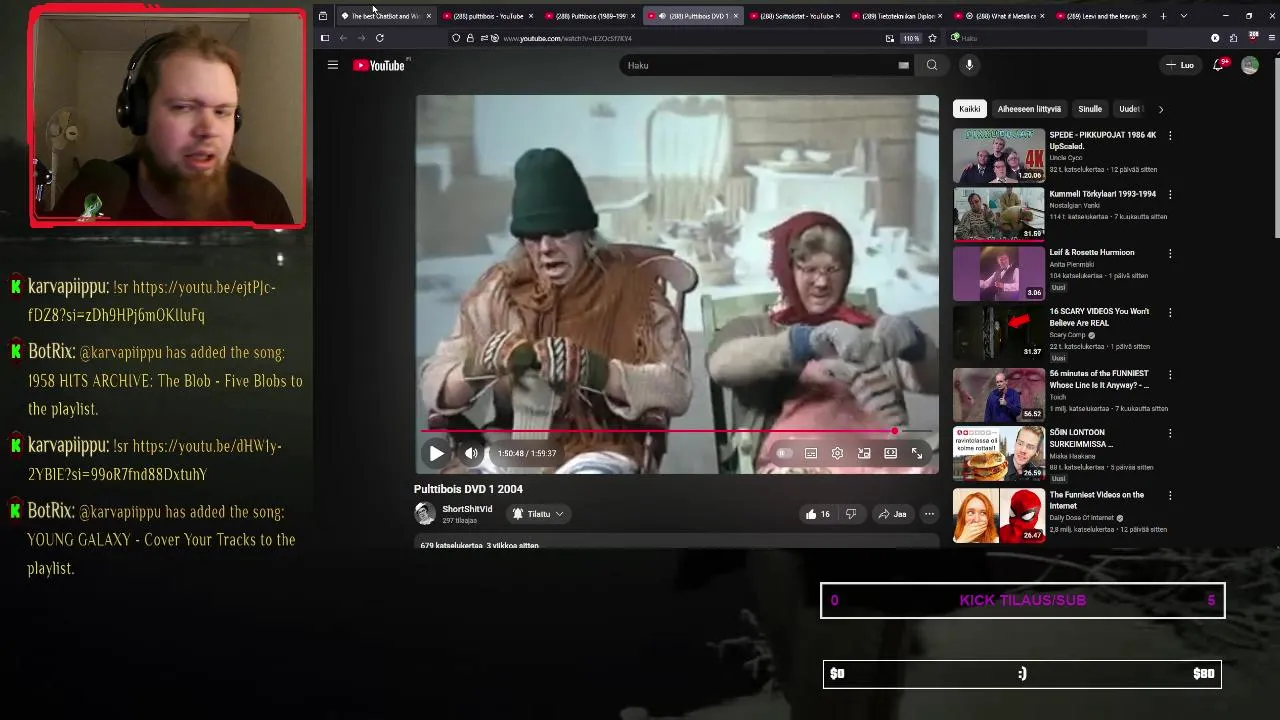Switch to the Soittolistat YouTube tab
Viewport: 1280px width, 720px height.
[795, 16]
